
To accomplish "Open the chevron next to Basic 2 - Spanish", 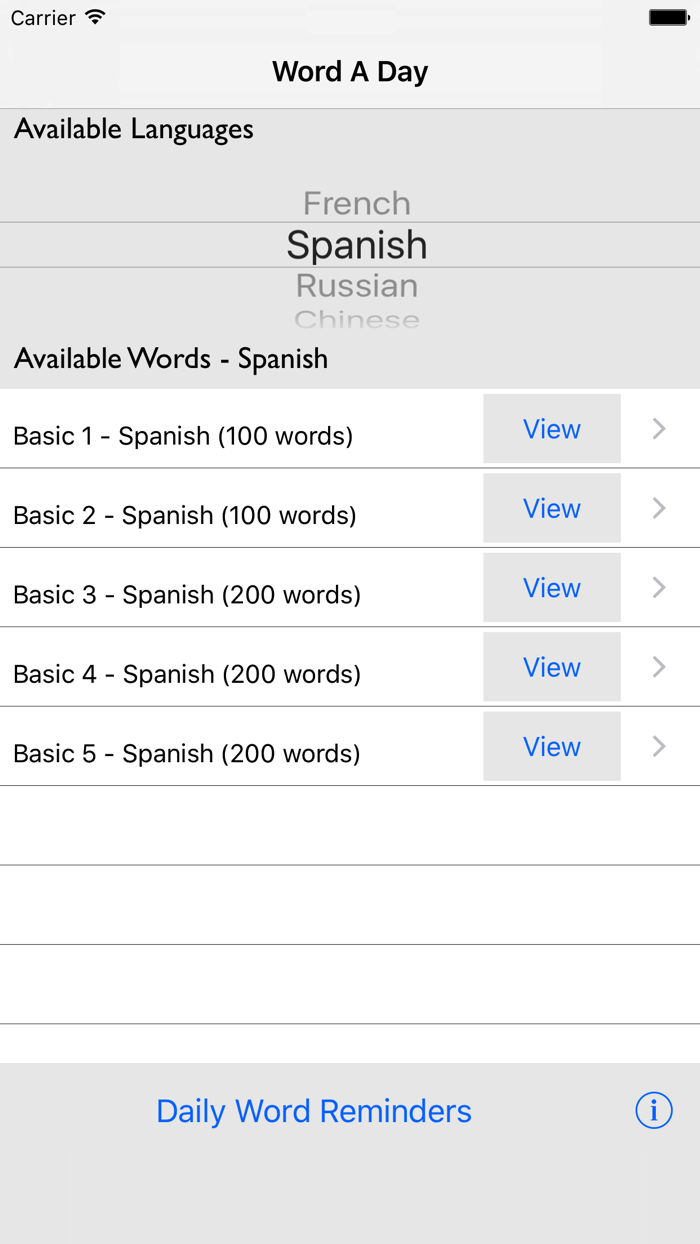I will point(658,508).
